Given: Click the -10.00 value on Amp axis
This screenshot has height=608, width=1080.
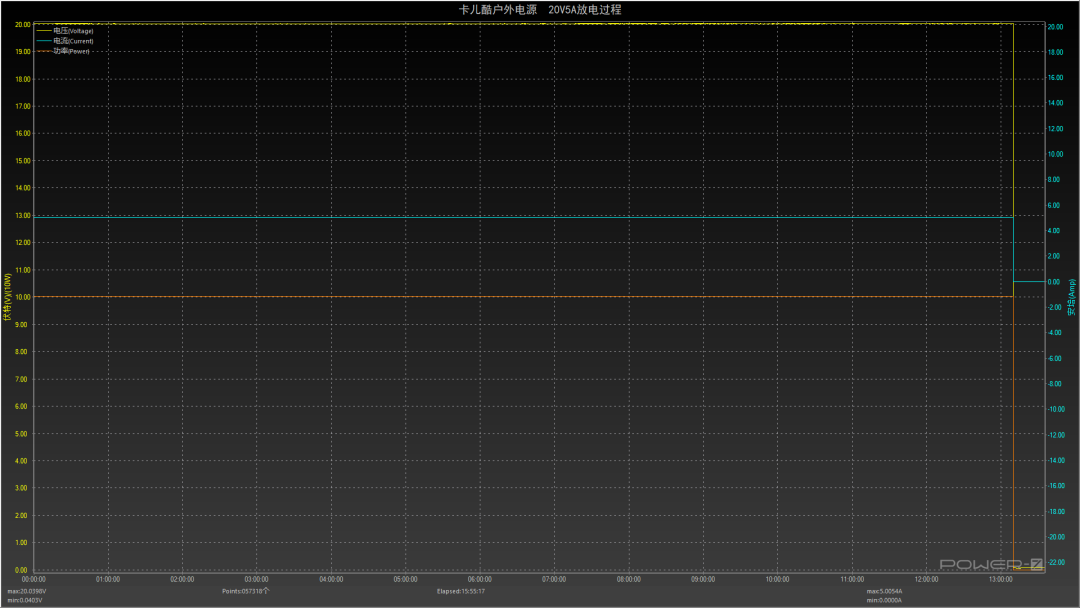Looking at the screenshot, I should (1056, 409).
